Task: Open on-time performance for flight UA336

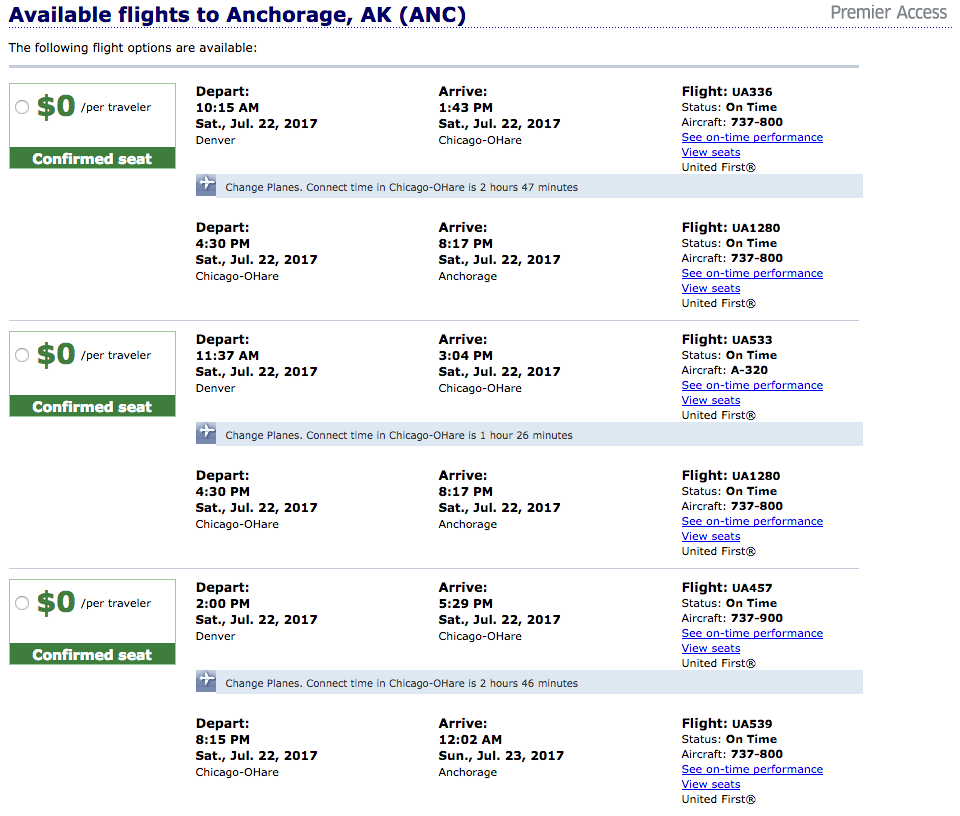Action: click(x=752, y=137)
